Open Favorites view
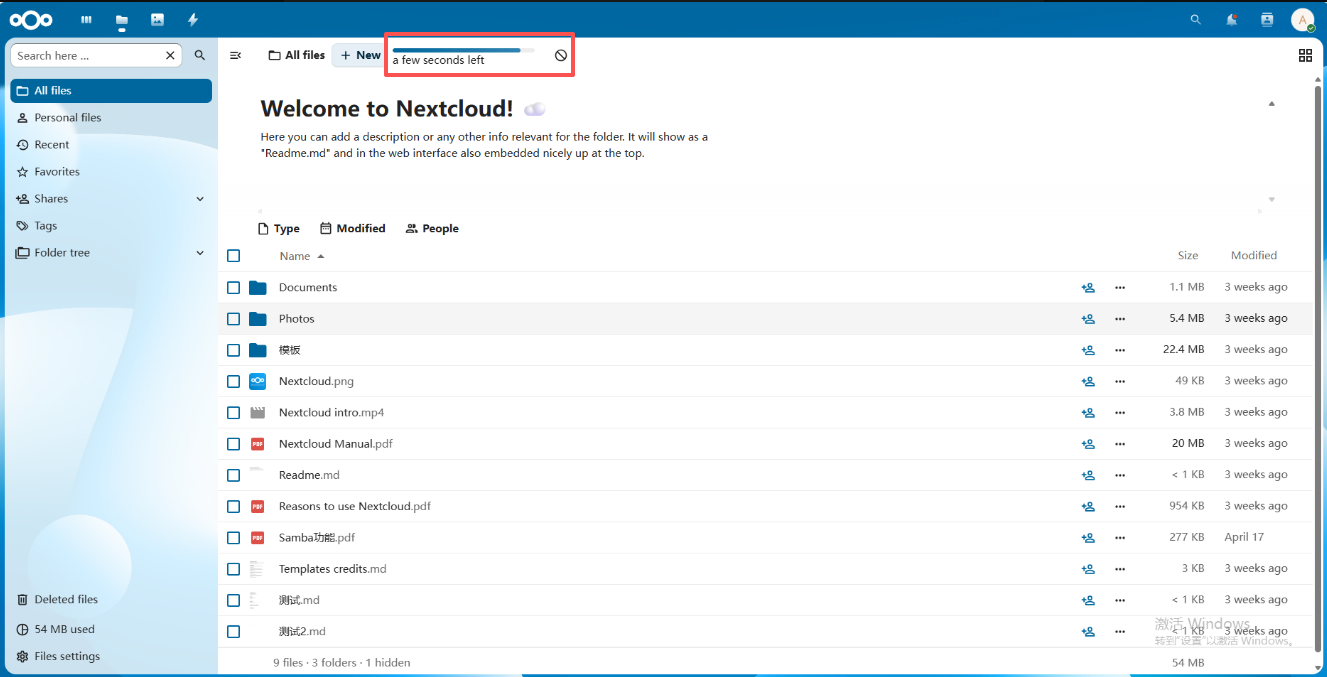This screenshot has width=1327, height=677. (x=111, y=172)
